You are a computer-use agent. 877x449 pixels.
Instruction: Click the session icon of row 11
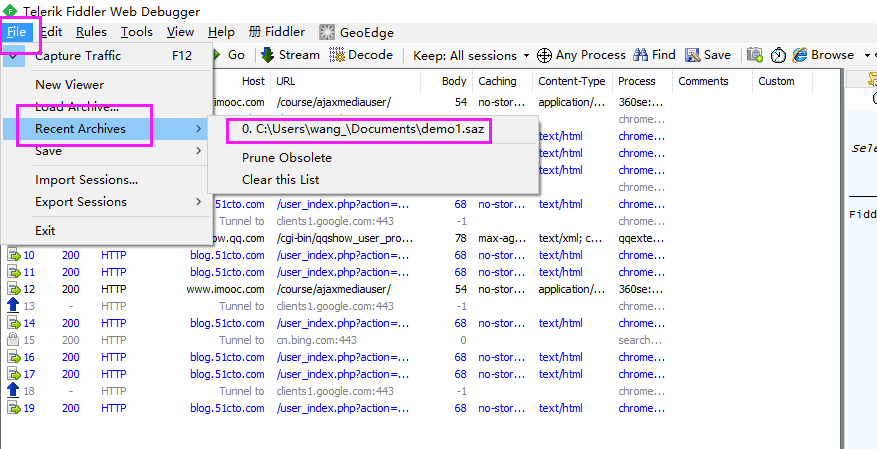click(x=13, y=272)
